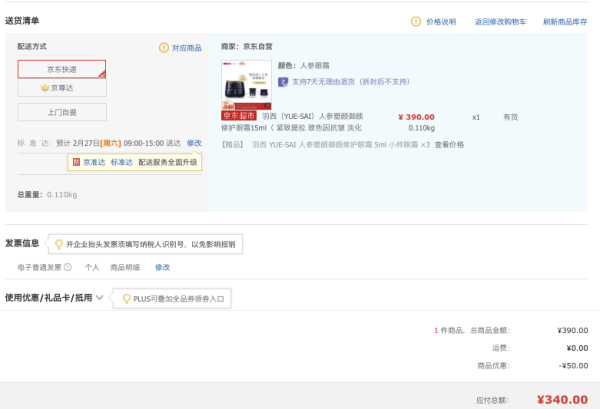
Task: Click the 对应商品 info icon
Action: pyautogui.click(x=164, y=48)
